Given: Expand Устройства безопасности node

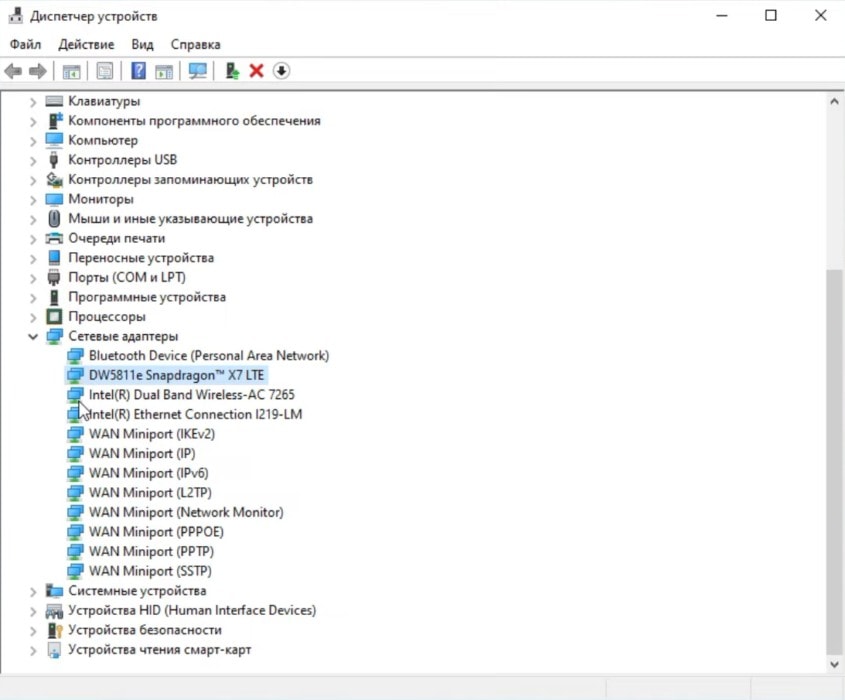Looking at the screenshot, I should pos(33,630).
